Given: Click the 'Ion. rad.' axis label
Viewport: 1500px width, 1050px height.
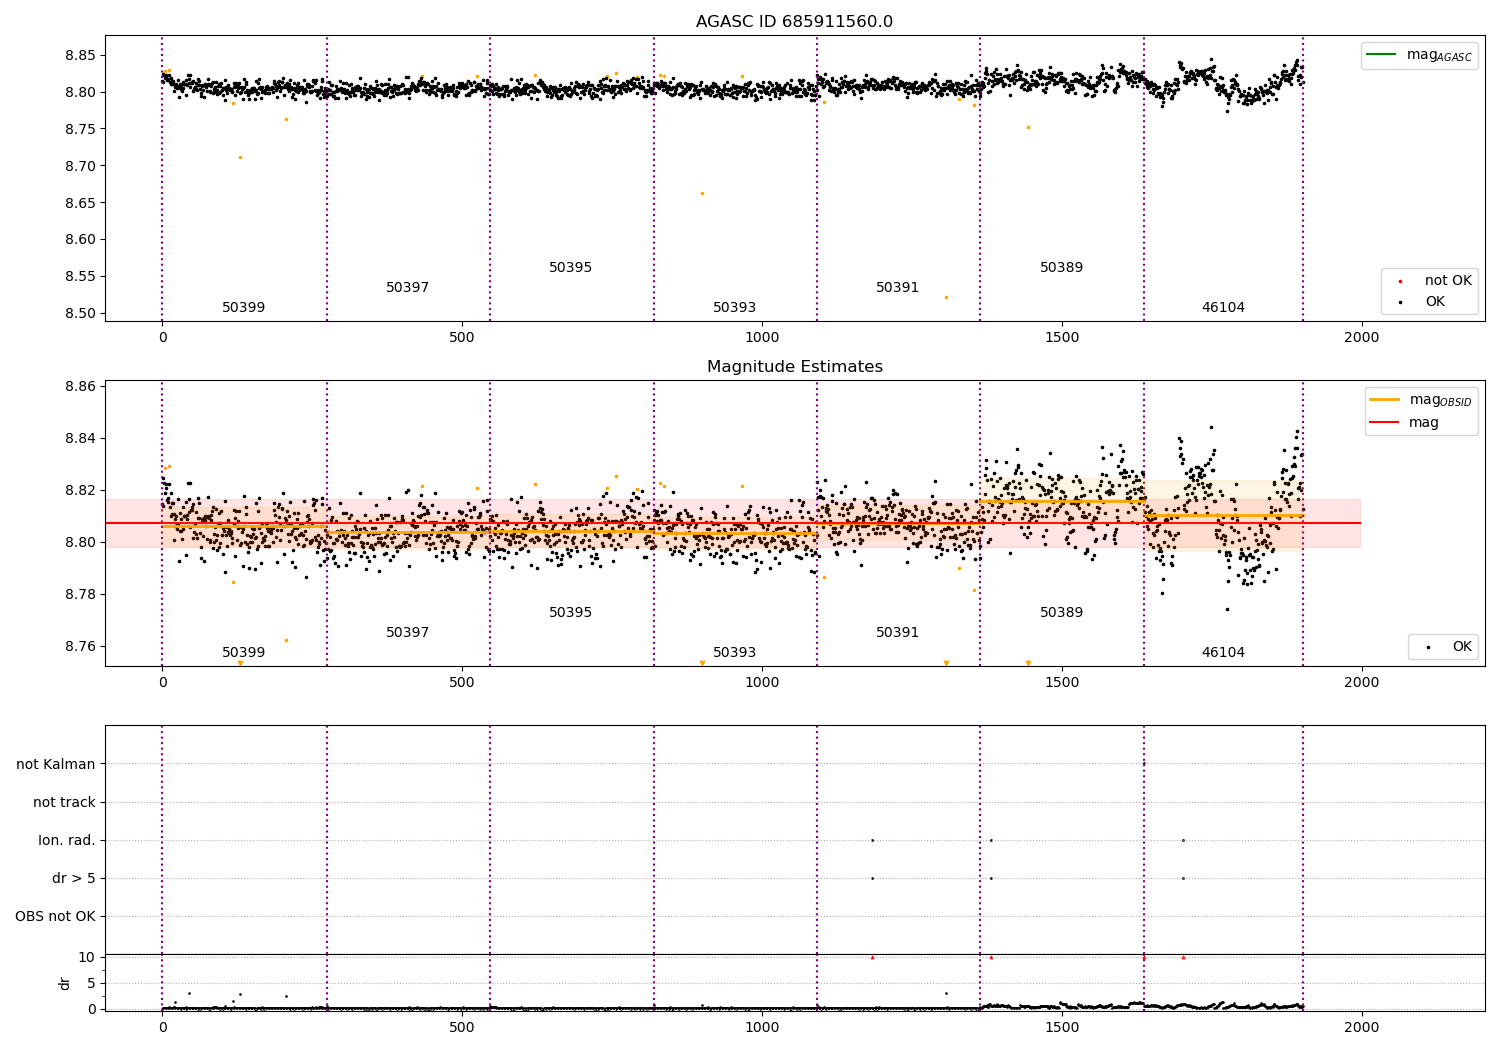Looking at the screenshot, I should click(67, 841).
